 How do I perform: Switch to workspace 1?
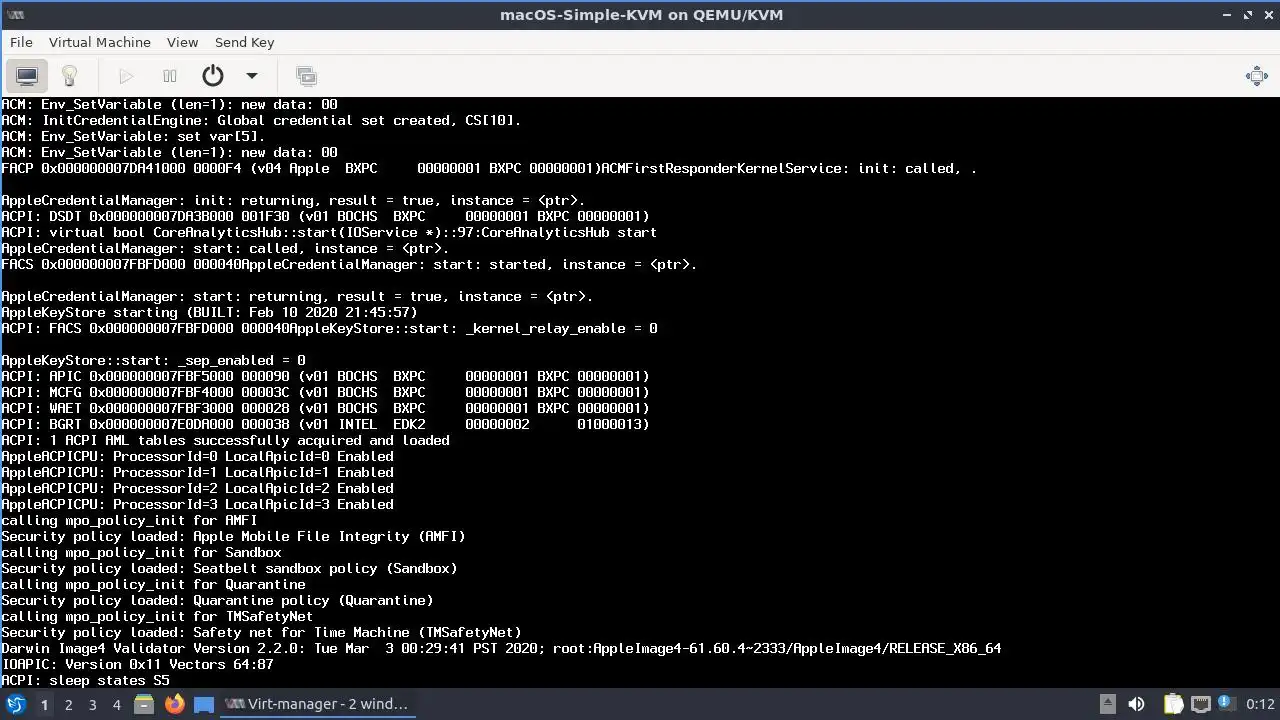44,704
